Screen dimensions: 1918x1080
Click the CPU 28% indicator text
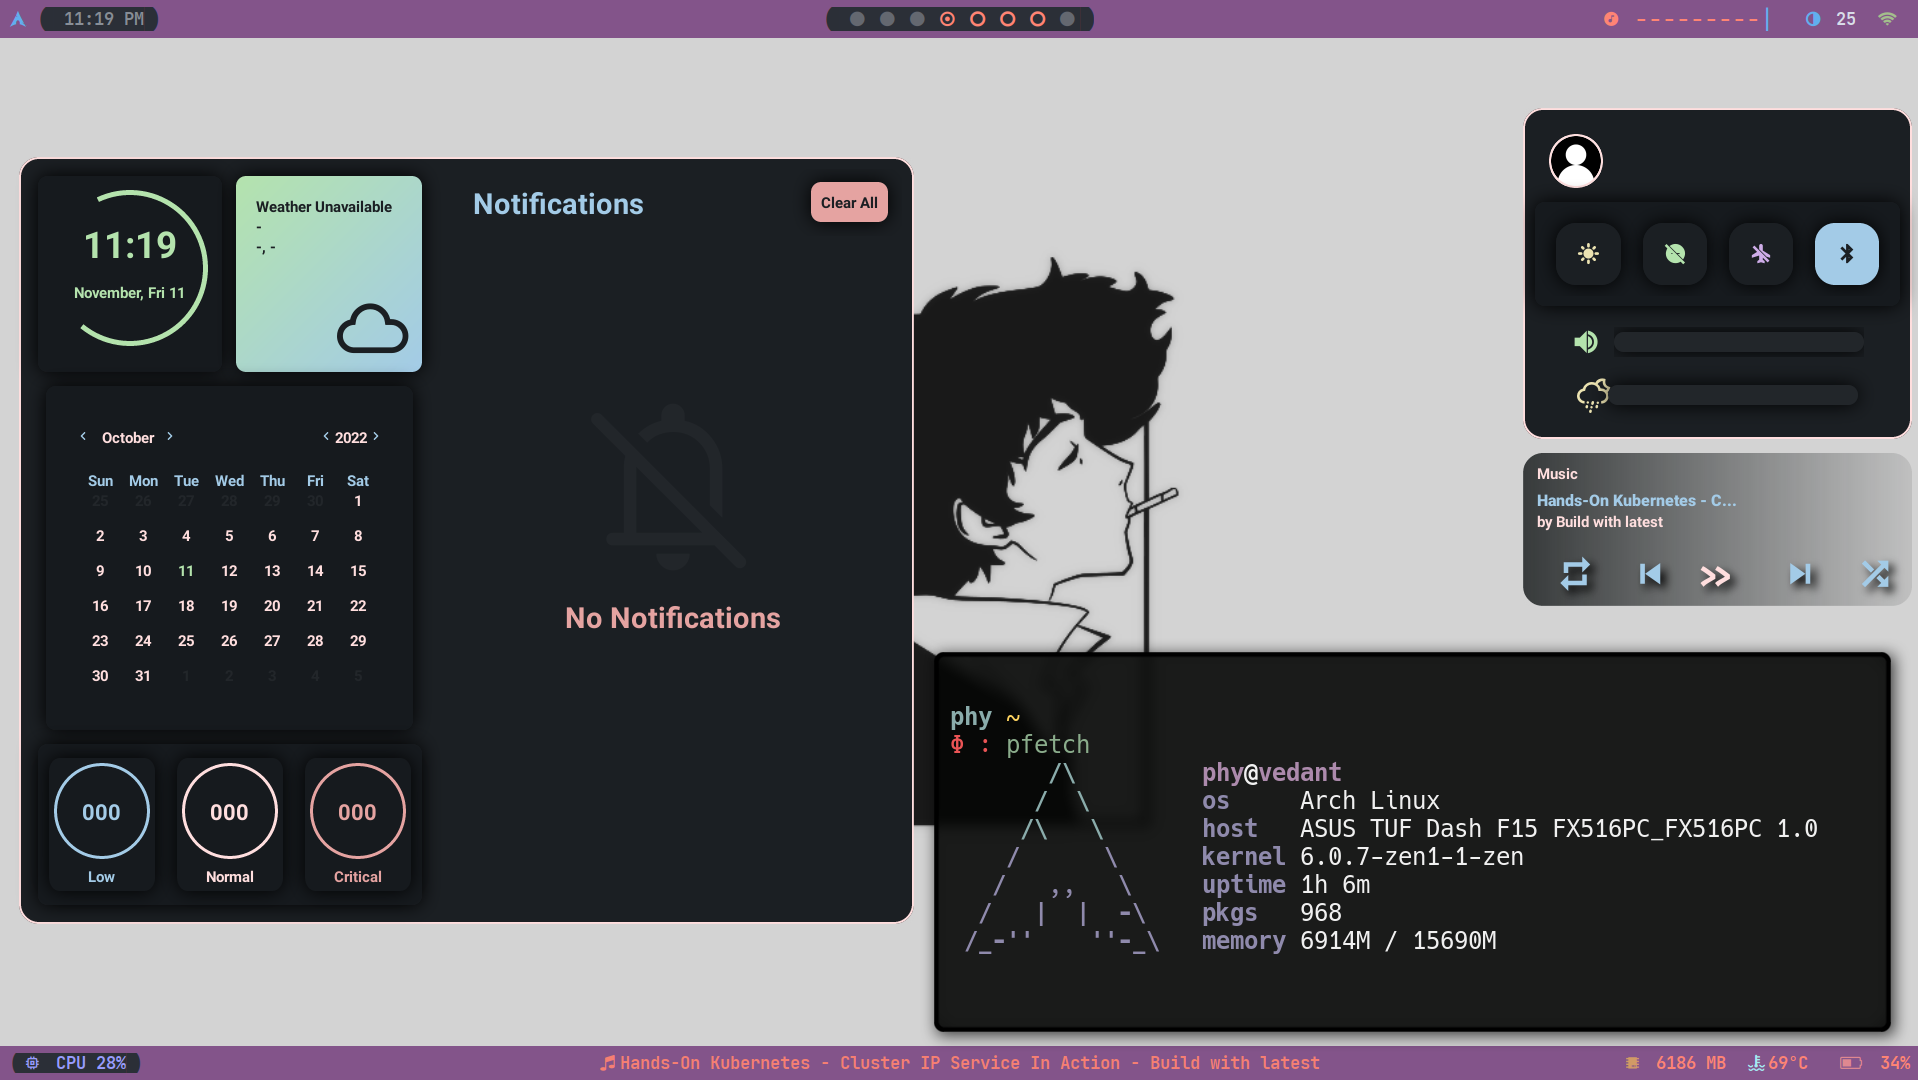click(x=91, y=1063)
